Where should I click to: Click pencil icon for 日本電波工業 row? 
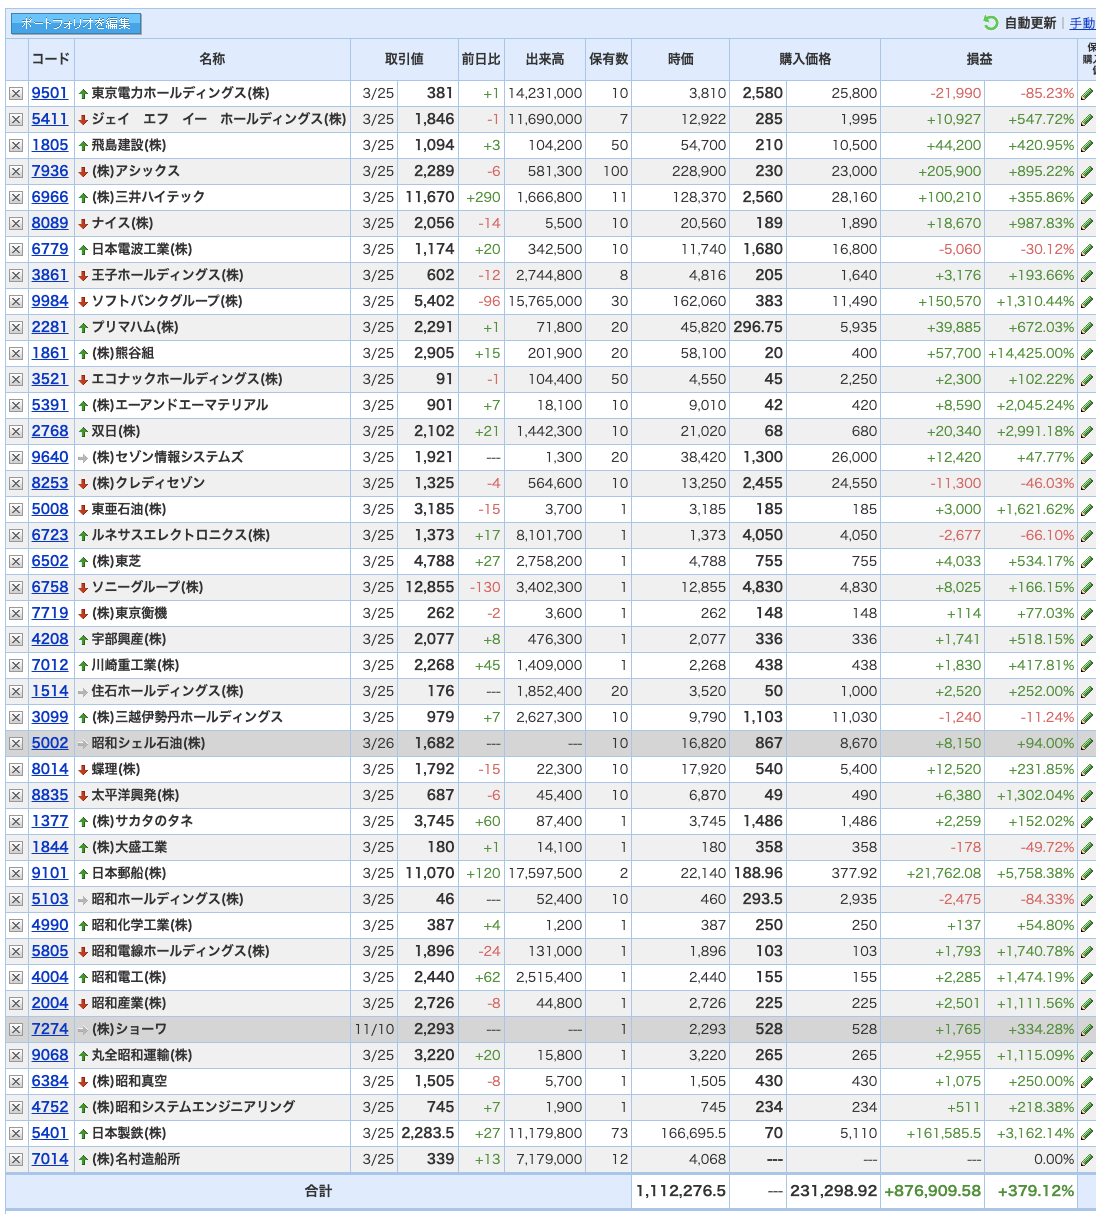click(1087, 249)
